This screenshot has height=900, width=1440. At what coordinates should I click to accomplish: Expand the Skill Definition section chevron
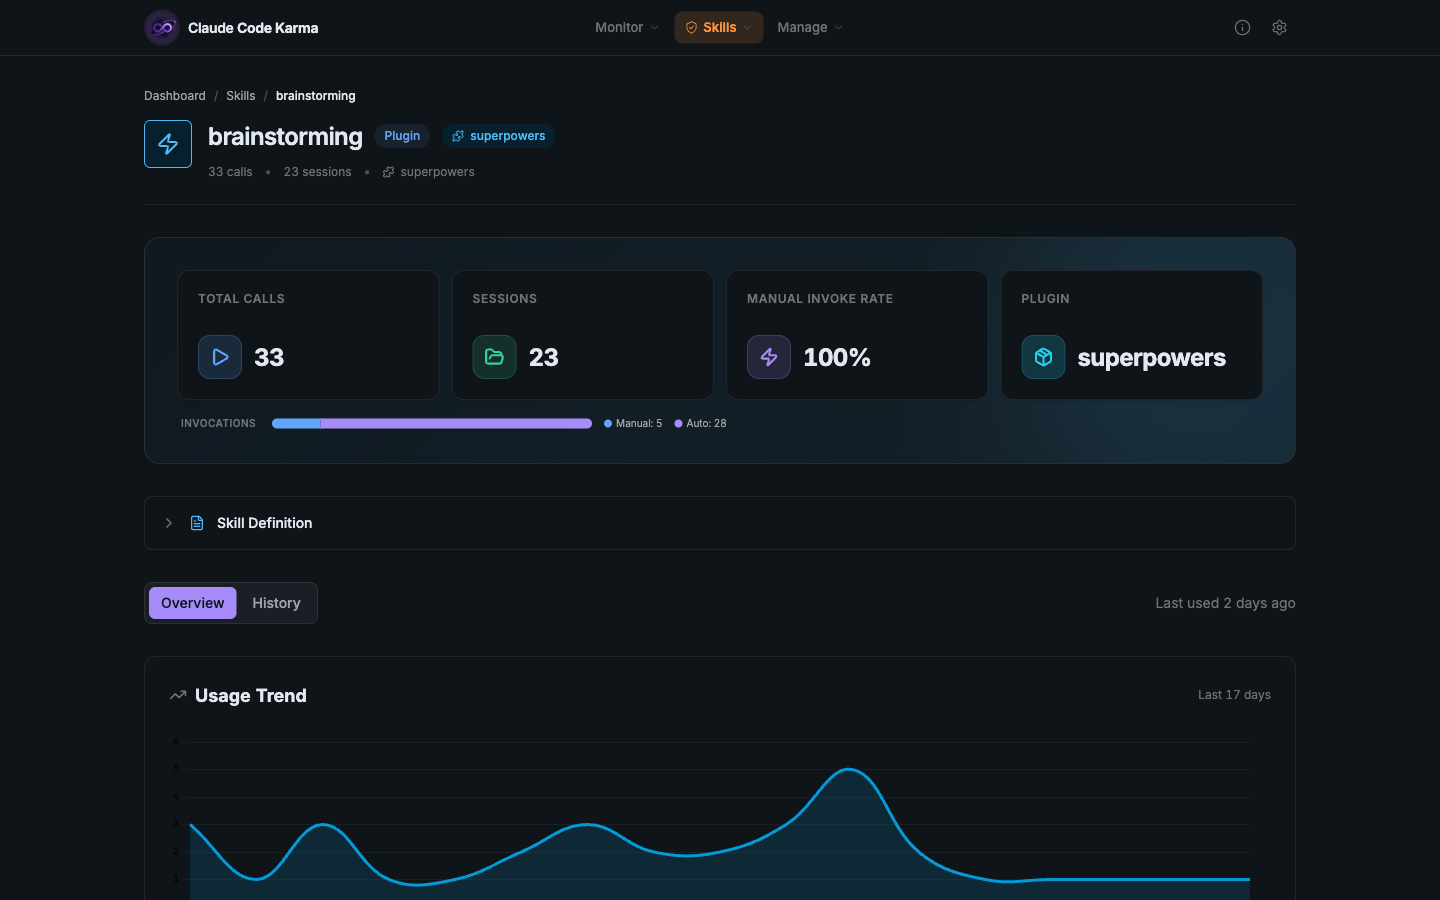point(169,523)
